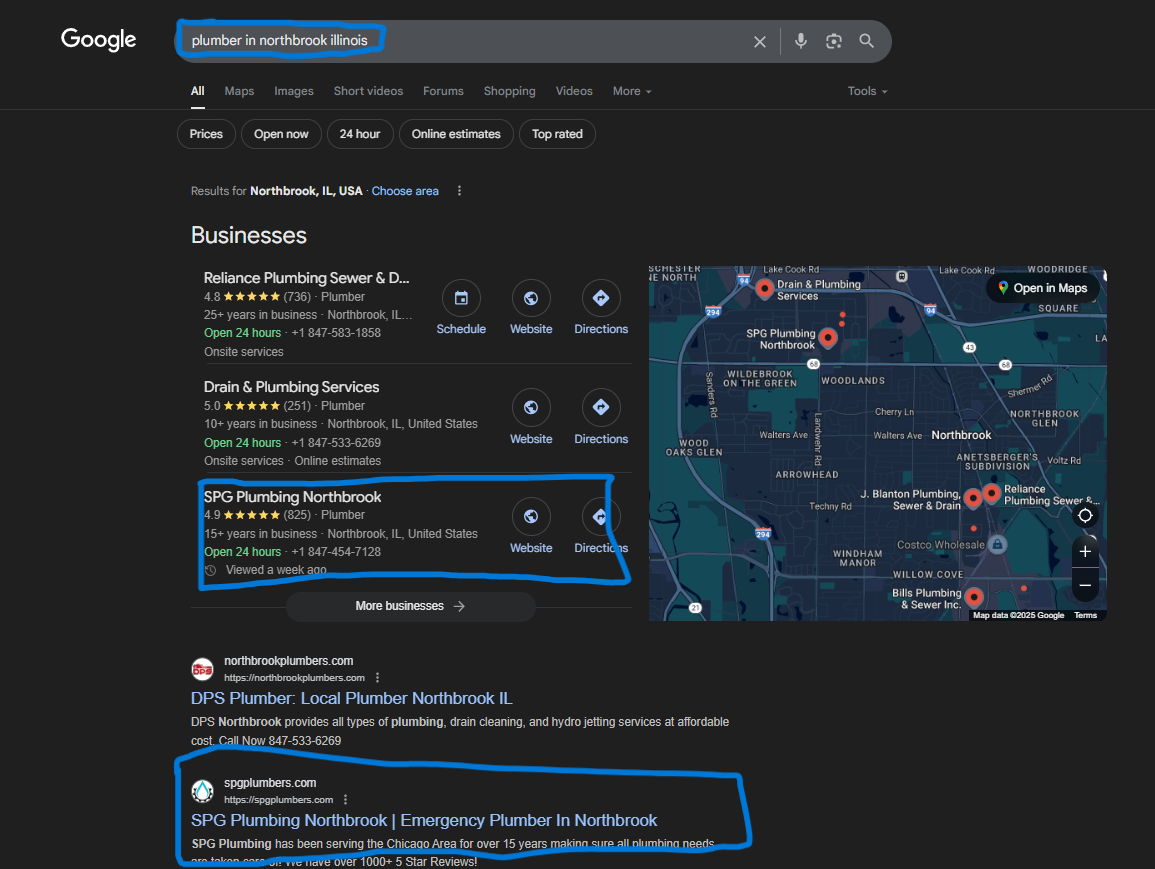Click the Terms link on the map

[1085, 616]
